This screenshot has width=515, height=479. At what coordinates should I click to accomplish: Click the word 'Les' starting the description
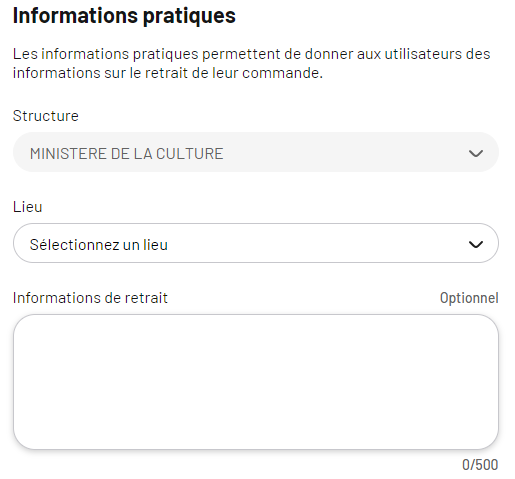25,54
